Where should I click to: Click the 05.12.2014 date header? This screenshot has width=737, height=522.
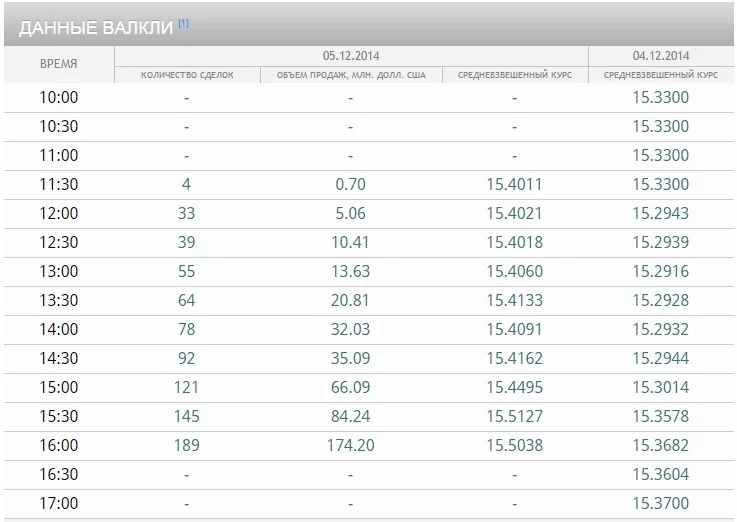(x=351, y=56)
